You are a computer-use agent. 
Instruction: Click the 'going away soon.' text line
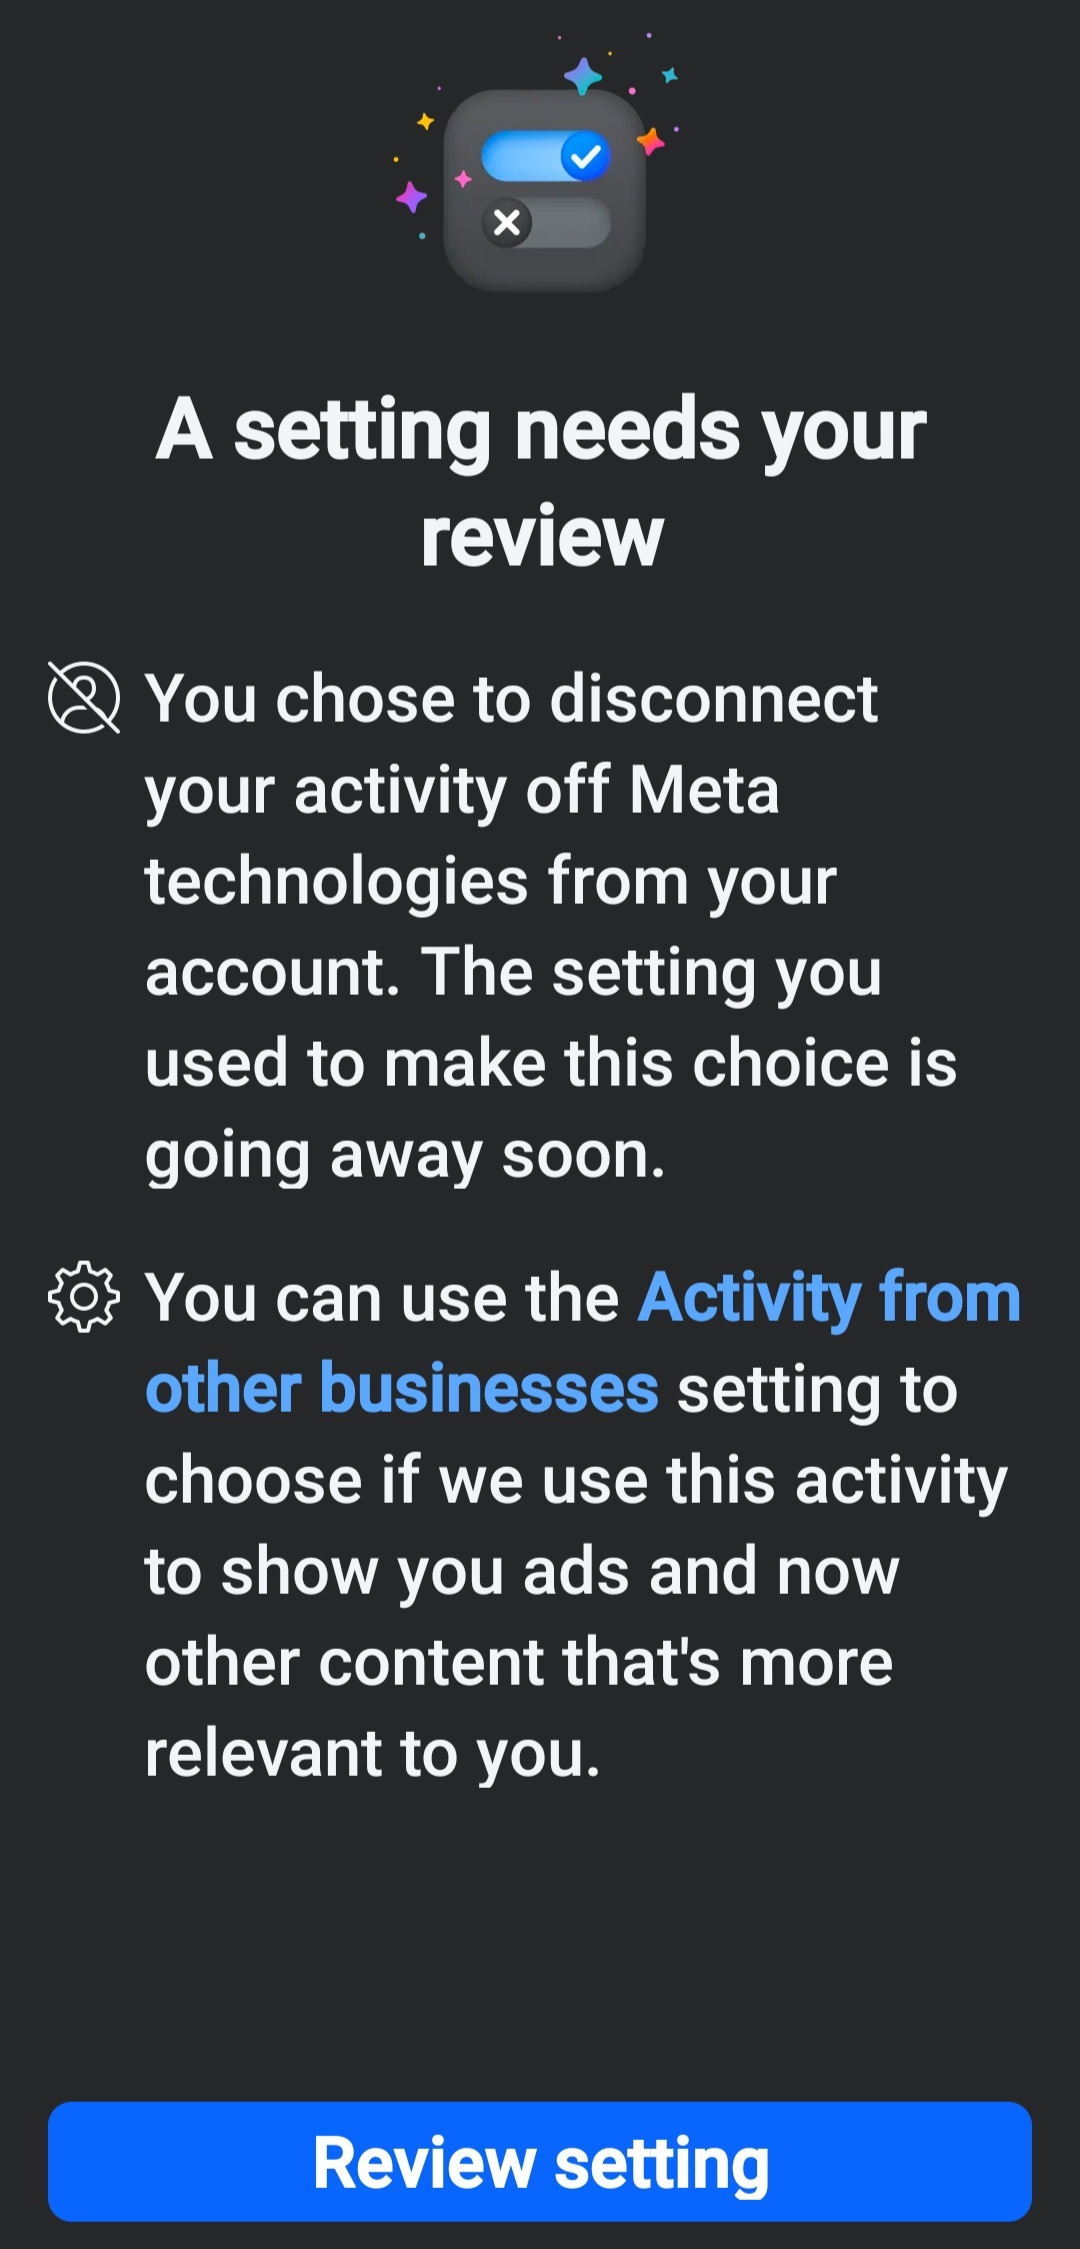click(405, 1155)
